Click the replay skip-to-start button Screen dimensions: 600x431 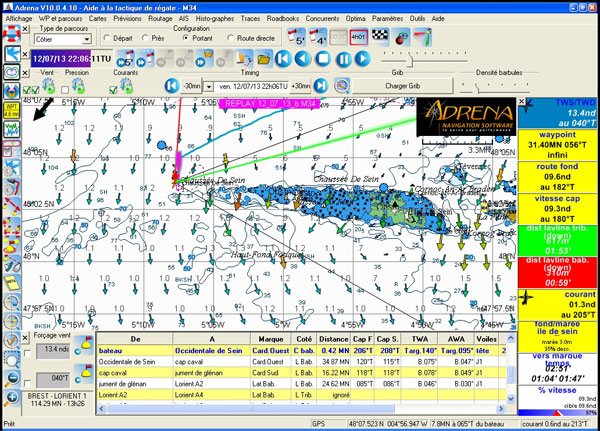(283, 59)
